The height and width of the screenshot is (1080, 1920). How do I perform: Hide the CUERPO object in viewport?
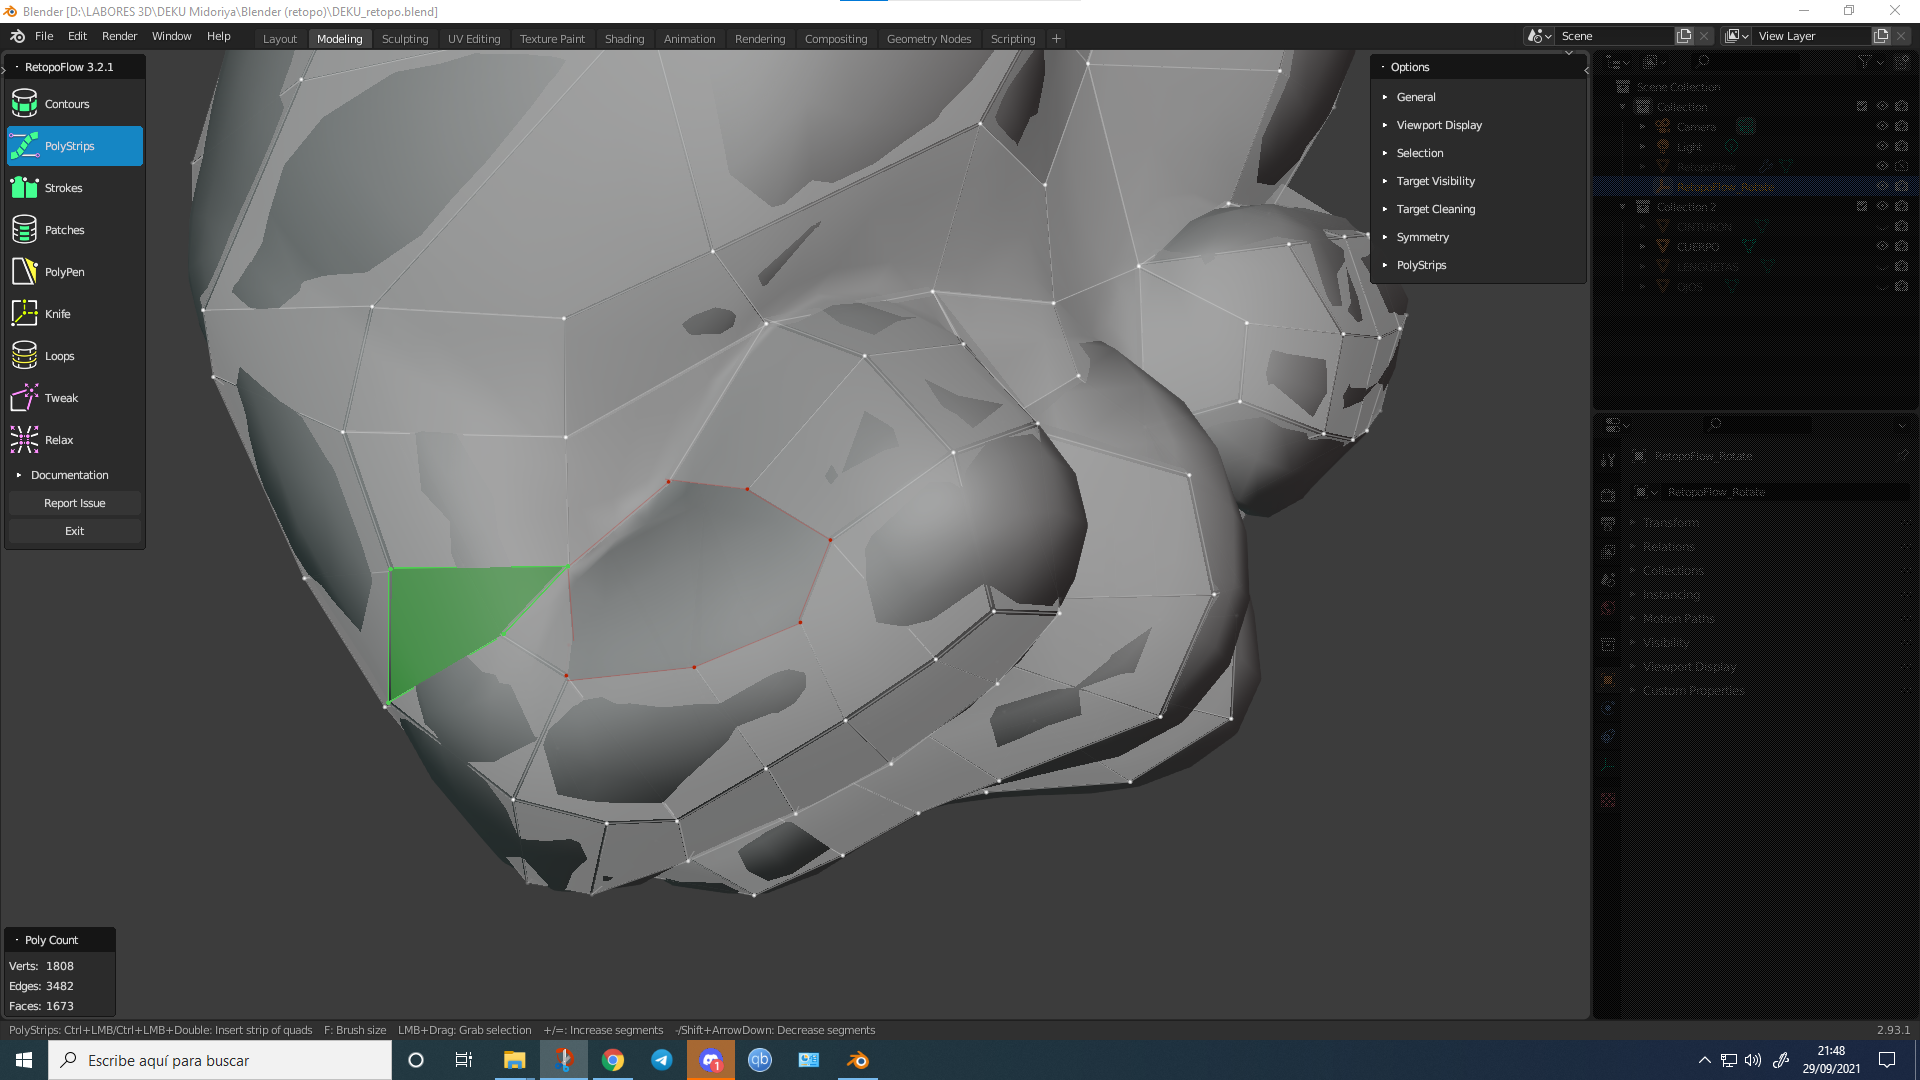pos(1882,246)
